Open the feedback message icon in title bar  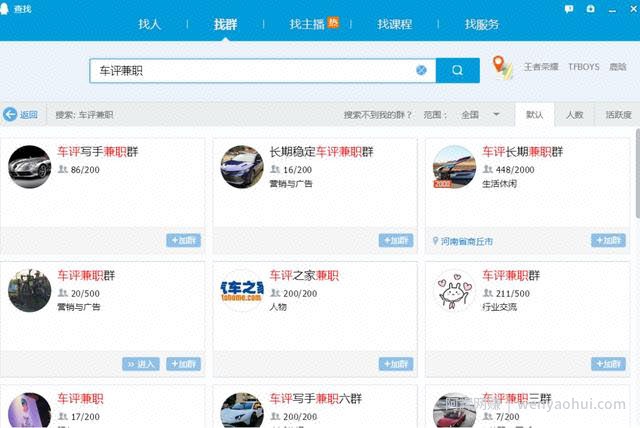point(569,9)
